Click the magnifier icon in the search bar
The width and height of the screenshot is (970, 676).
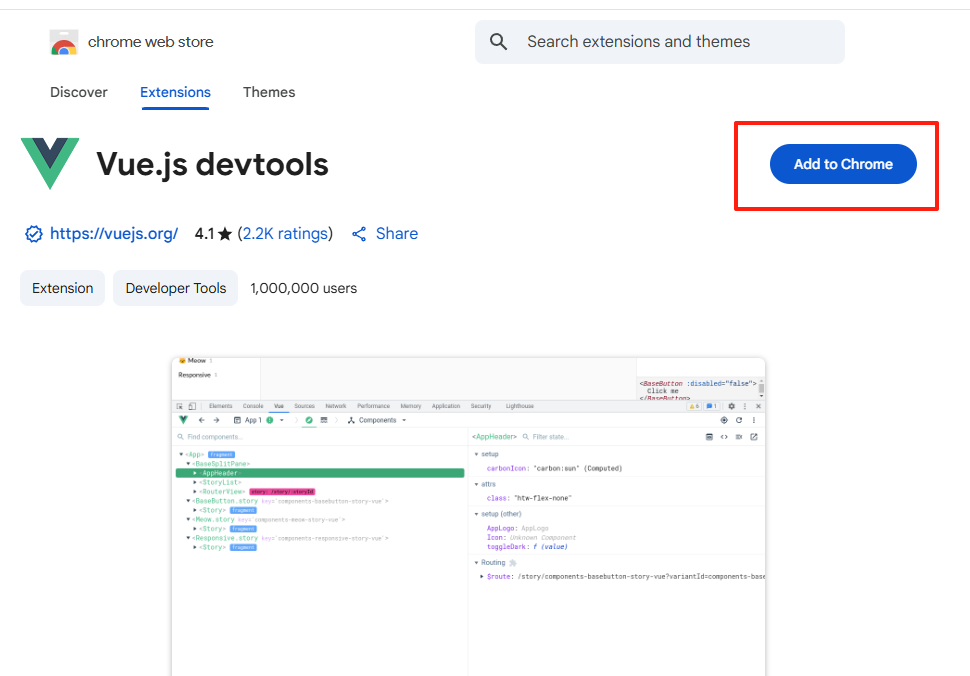498,42
